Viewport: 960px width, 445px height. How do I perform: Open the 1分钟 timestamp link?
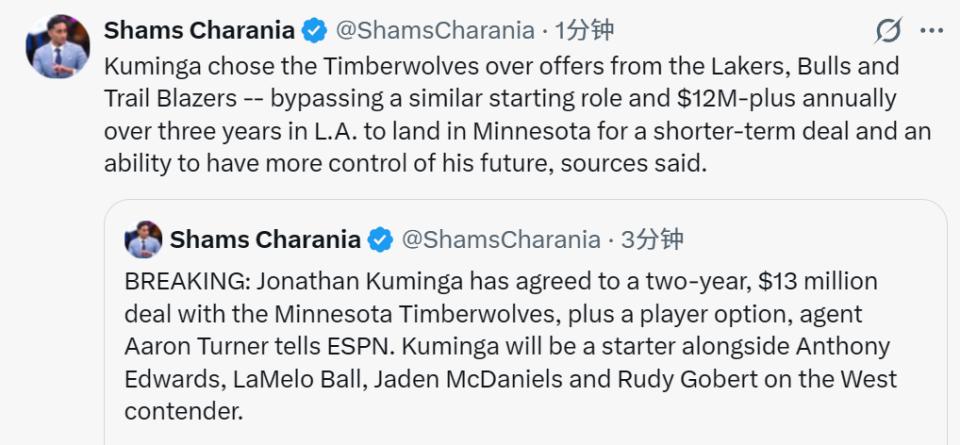coord(583,30)
